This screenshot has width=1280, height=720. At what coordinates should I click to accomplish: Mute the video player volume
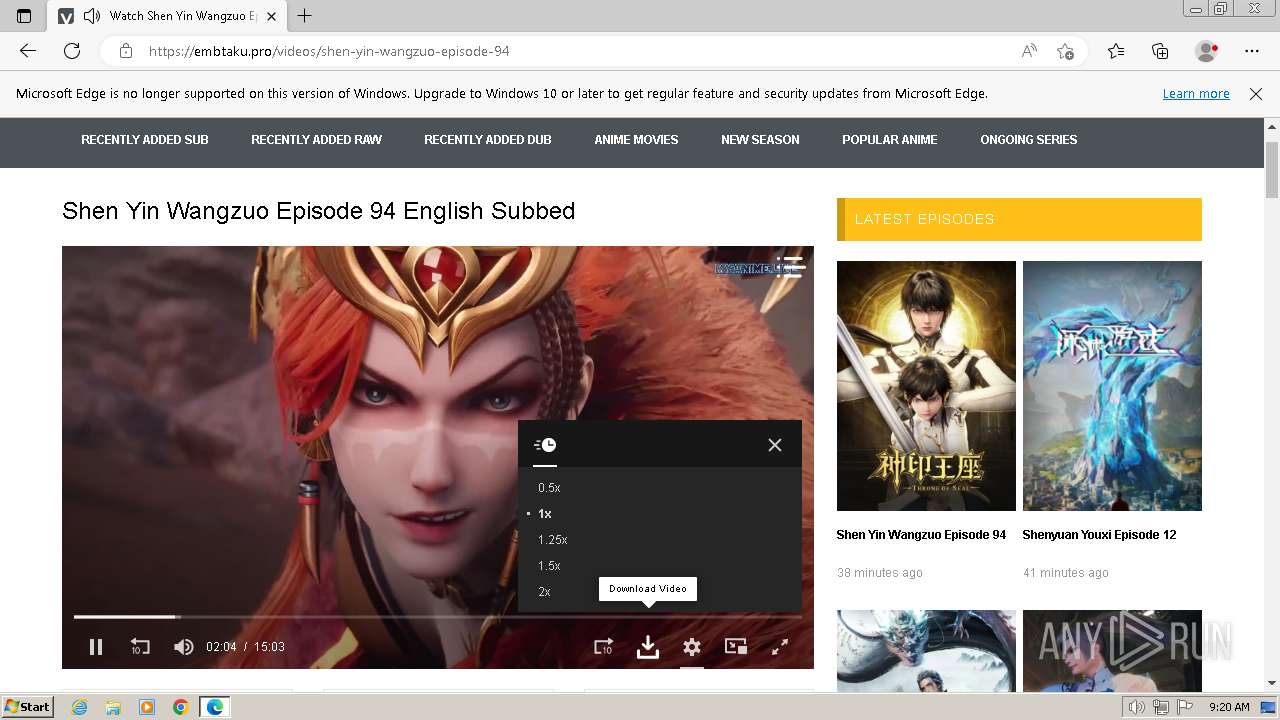tap(183, 647)
